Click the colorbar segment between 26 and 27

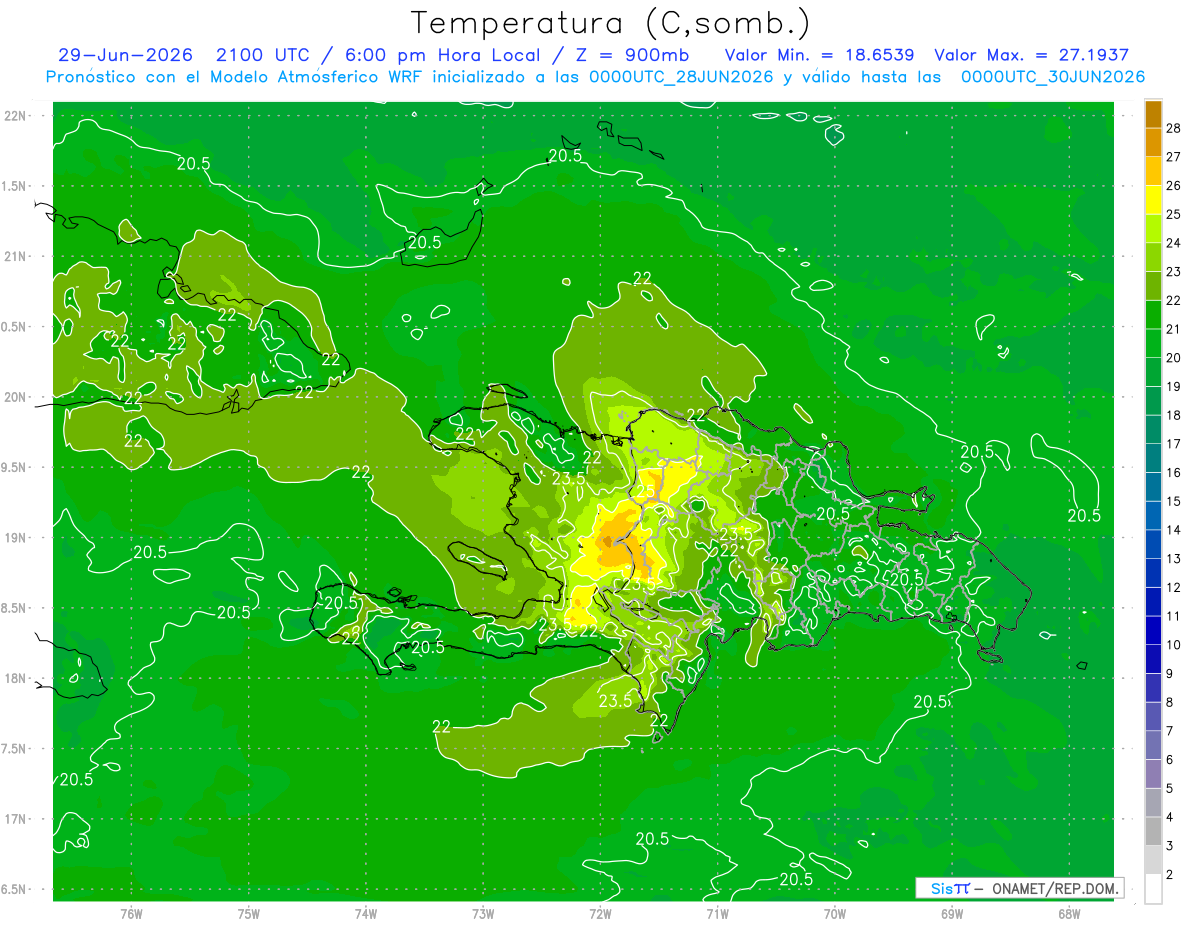coord(1153,171)
